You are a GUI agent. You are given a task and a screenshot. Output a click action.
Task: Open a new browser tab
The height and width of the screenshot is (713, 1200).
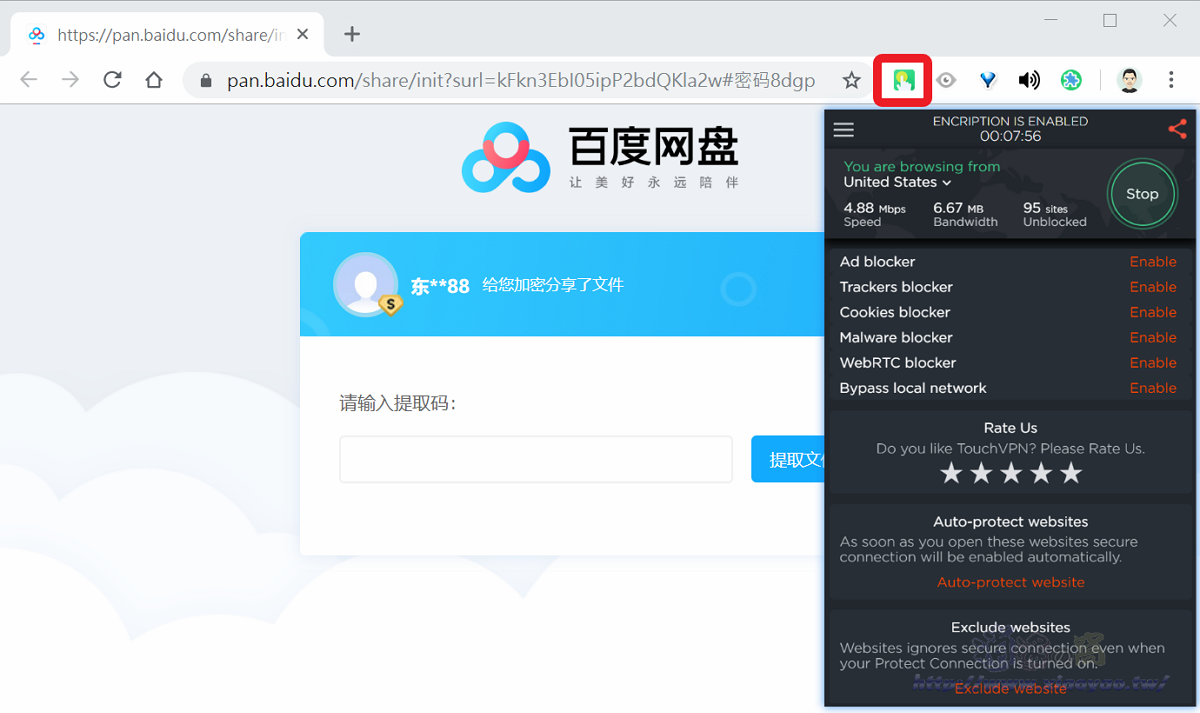pos(351,35)
